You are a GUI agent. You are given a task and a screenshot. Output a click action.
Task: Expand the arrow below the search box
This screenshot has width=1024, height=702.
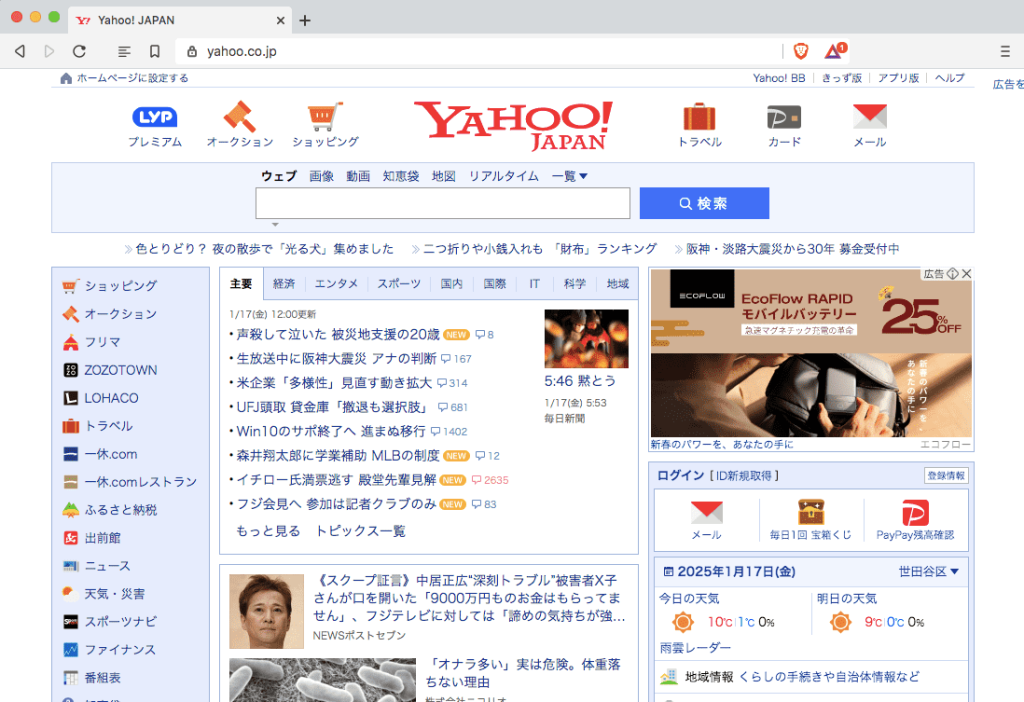click(x=275, y=224)
